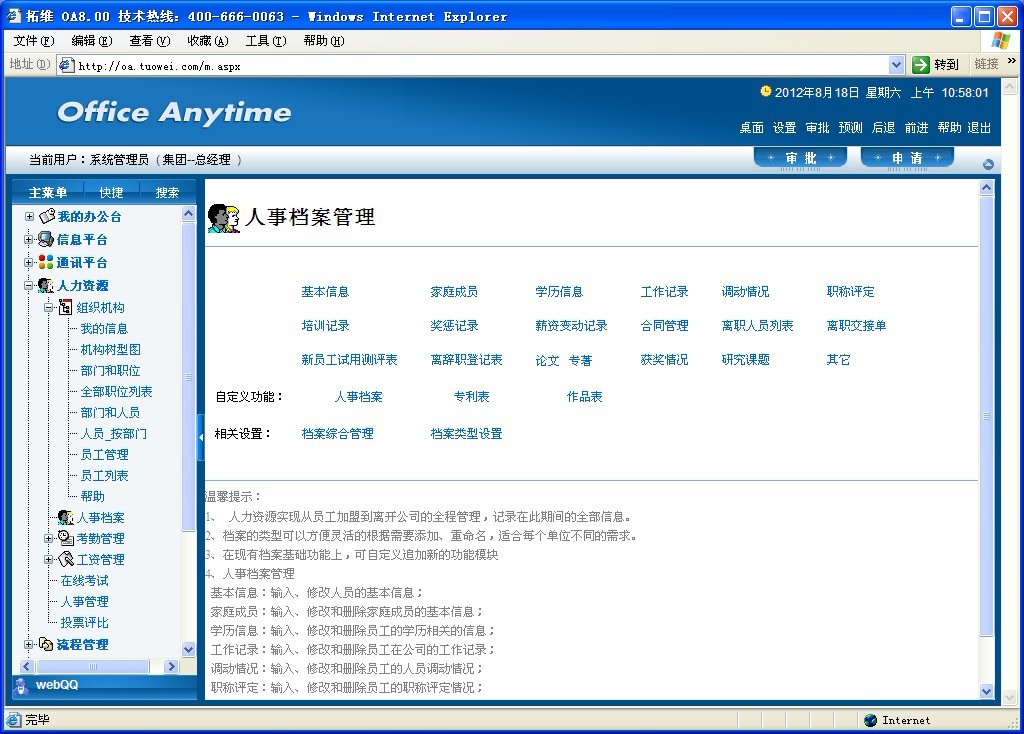The image size is (1024, 734).
Task: Click the 考勤管理 clock icon
Action: point(65,538)
